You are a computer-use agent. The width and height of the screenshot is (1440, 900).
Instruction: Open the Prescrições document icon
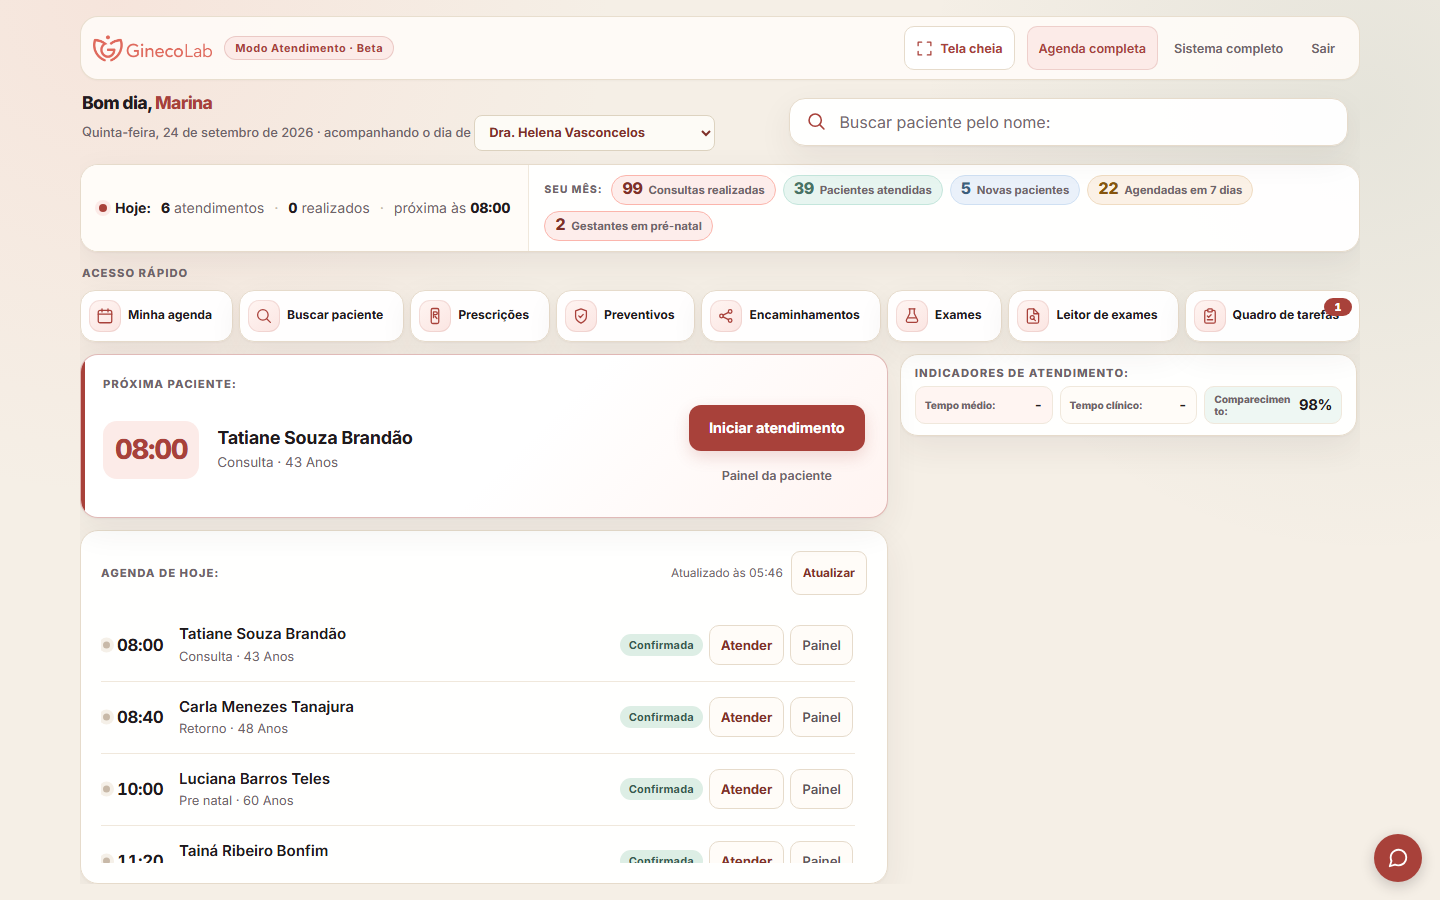[x=435, y=316]
